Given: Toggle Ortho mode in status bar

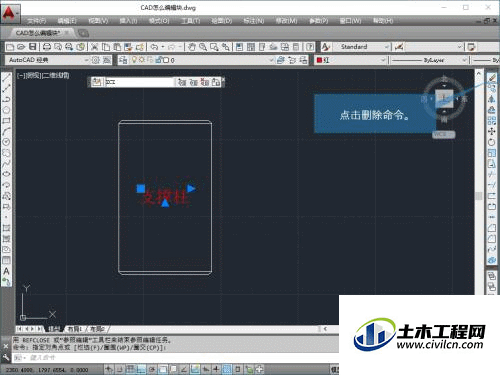Looking at the screenshot, I should click(141, 369).
